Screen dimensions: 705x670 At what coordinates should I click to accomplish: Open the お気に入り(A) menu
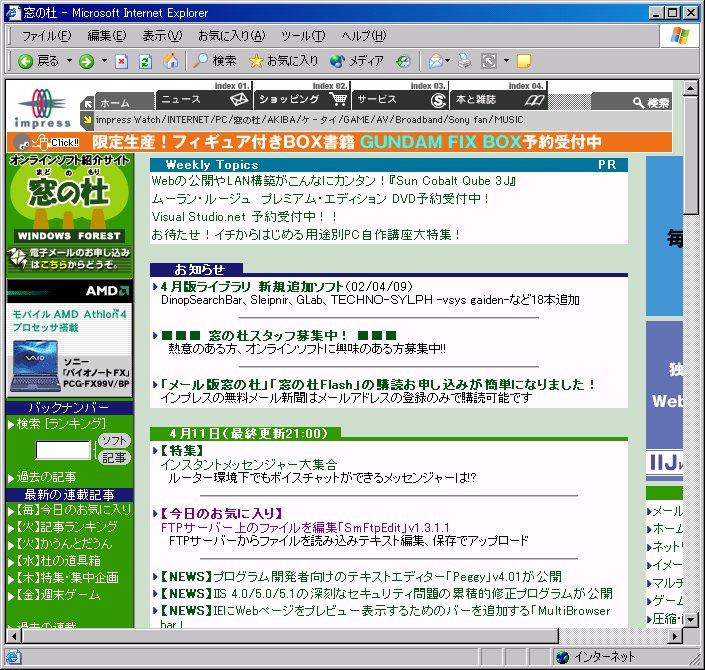coord(232,36)
